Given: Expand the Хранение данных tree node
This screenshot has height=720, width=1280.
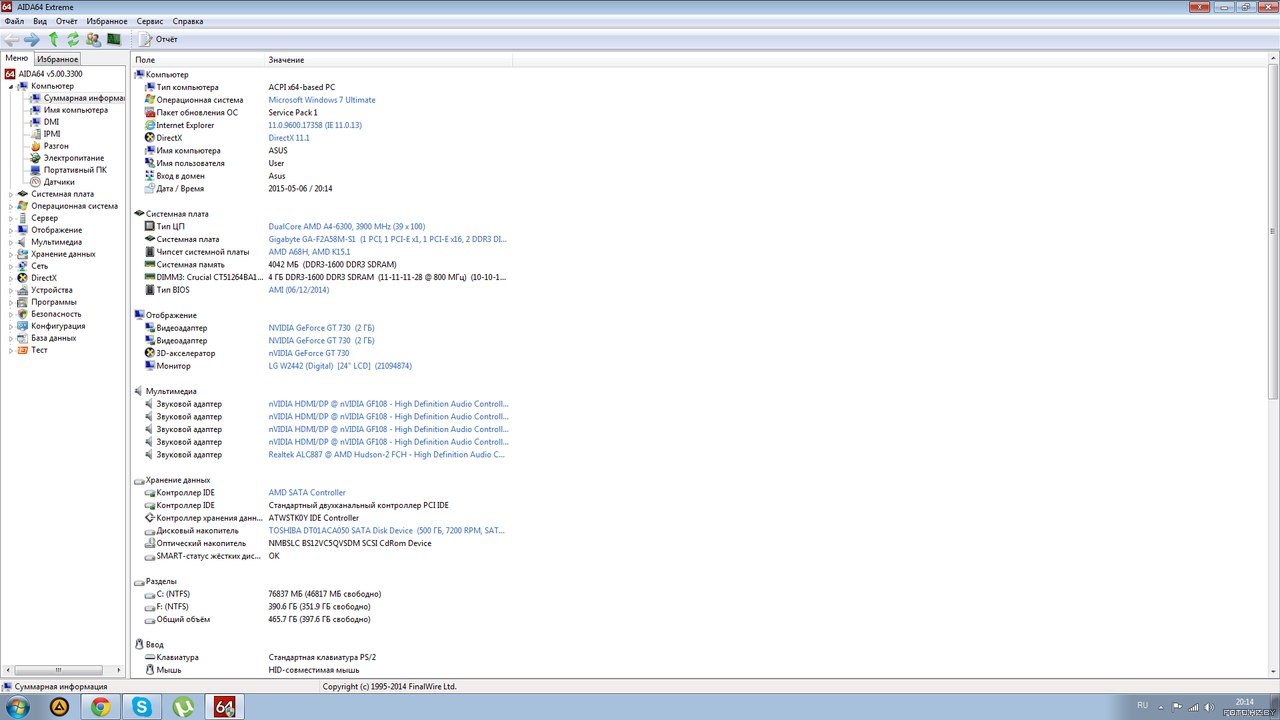Looking at the screenshot, I should coord(11,254).
